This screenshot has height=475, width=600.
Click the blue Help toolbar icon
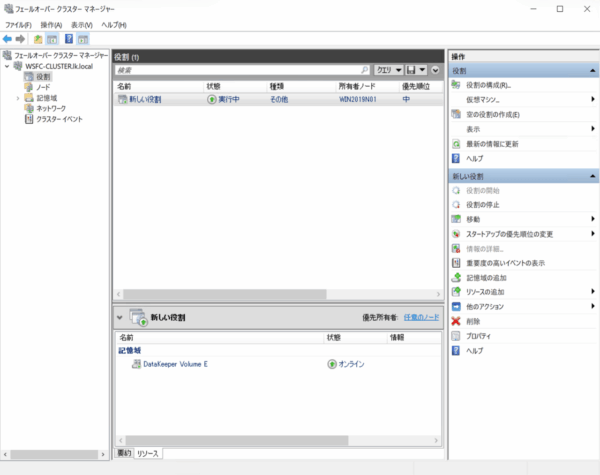(x=69, y=39)
